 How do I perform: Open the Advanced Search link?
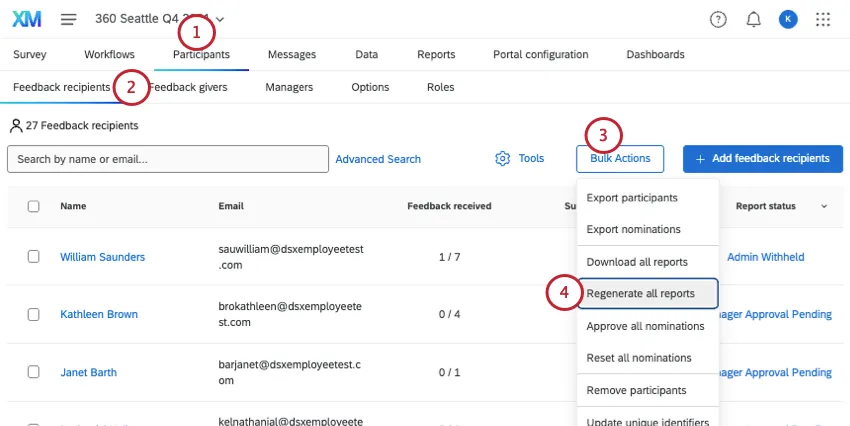coord(378,159)
